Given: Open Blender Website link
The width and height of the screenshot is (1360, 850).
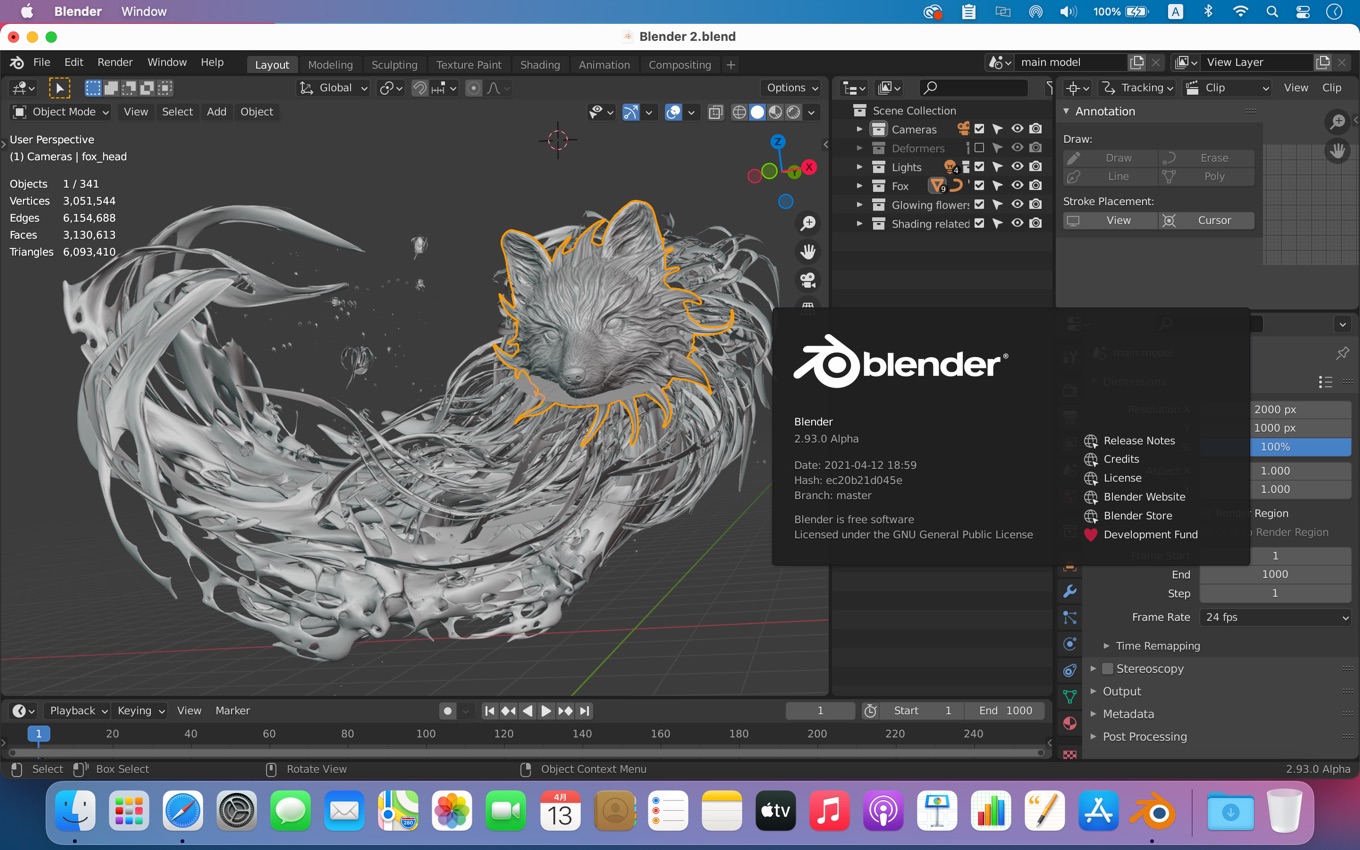Looking at the screenshot, I should (x=1144, y=497).
